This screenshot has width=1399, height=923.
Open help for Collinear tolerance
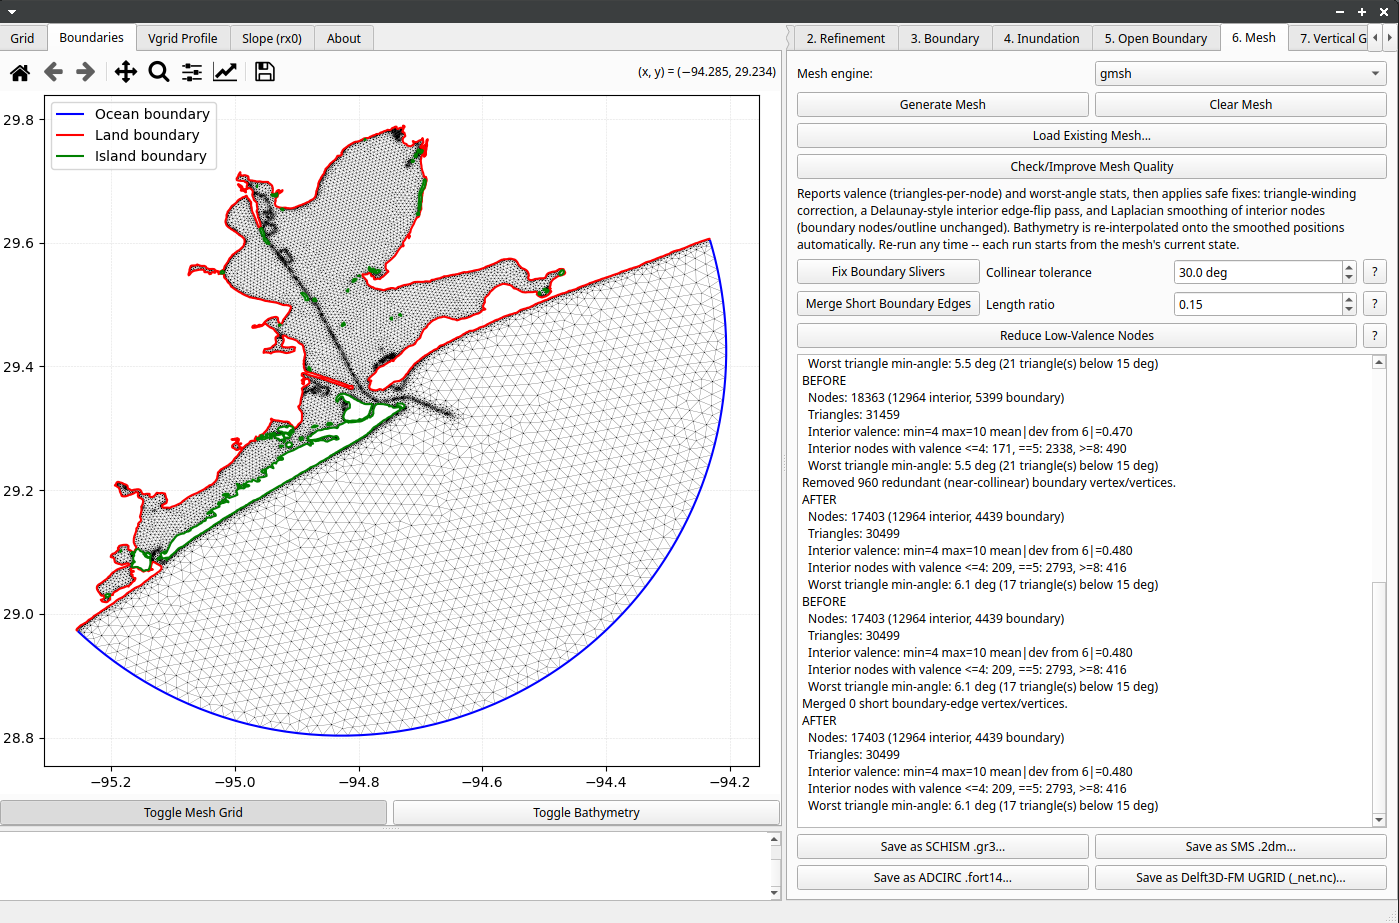(x=1375, y=272)
